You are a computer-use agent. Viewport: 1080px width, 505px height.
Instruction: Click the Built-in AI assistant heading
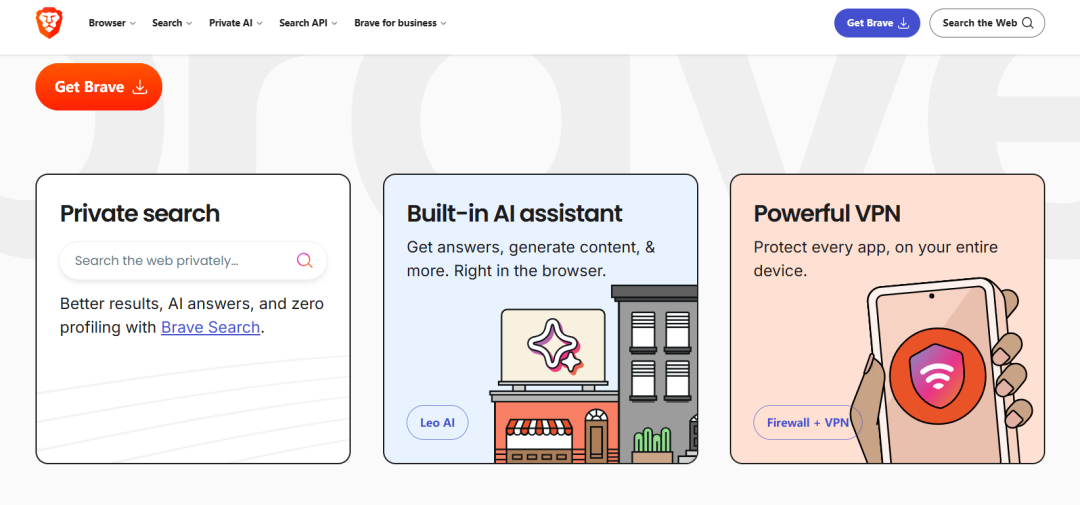[x=515, y=214]
